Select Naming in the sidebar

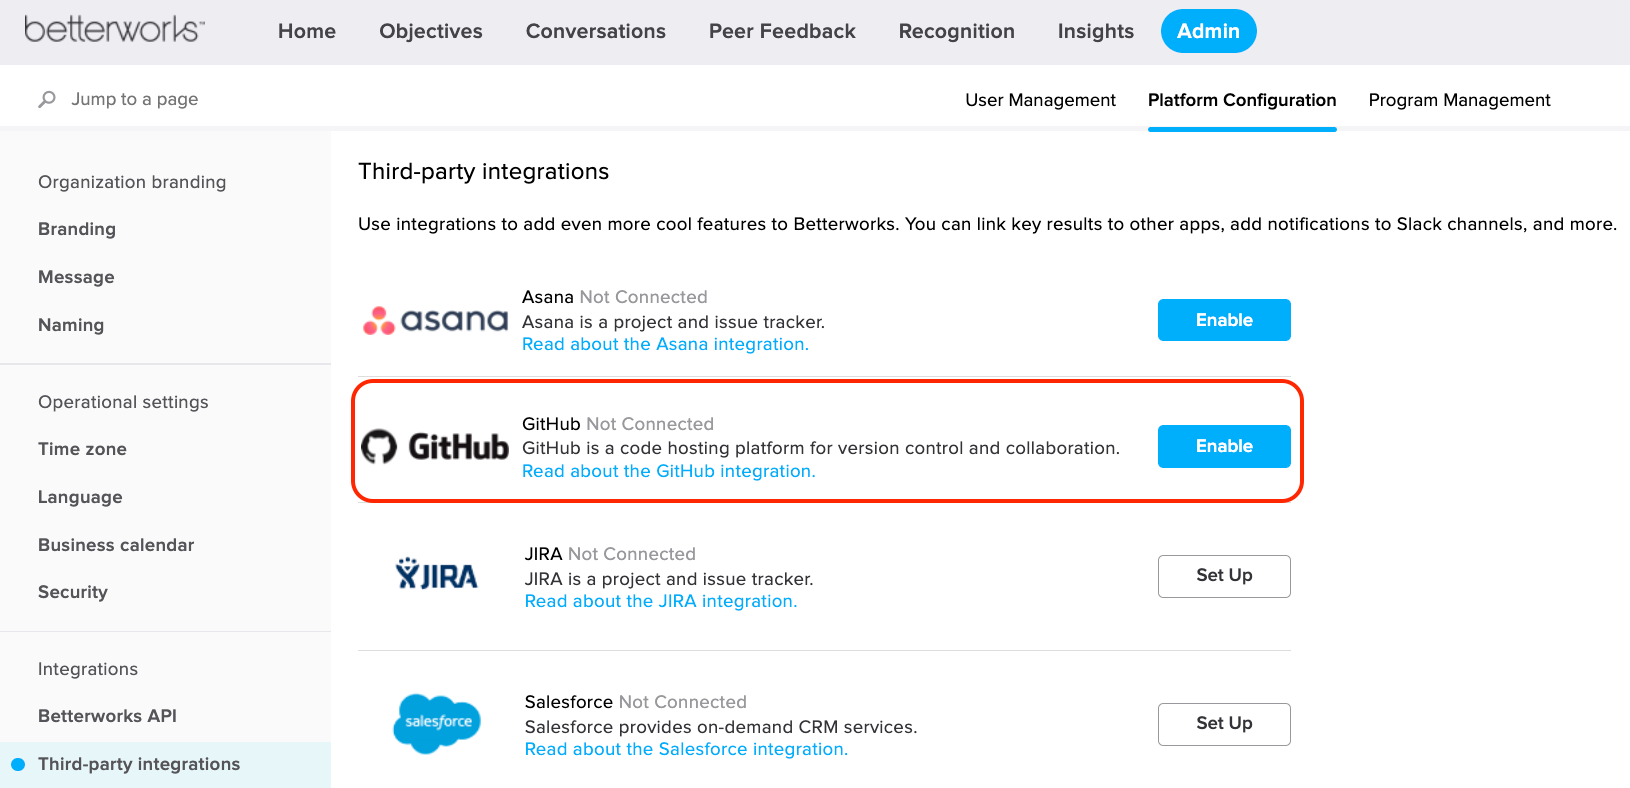tap(71, 325)
